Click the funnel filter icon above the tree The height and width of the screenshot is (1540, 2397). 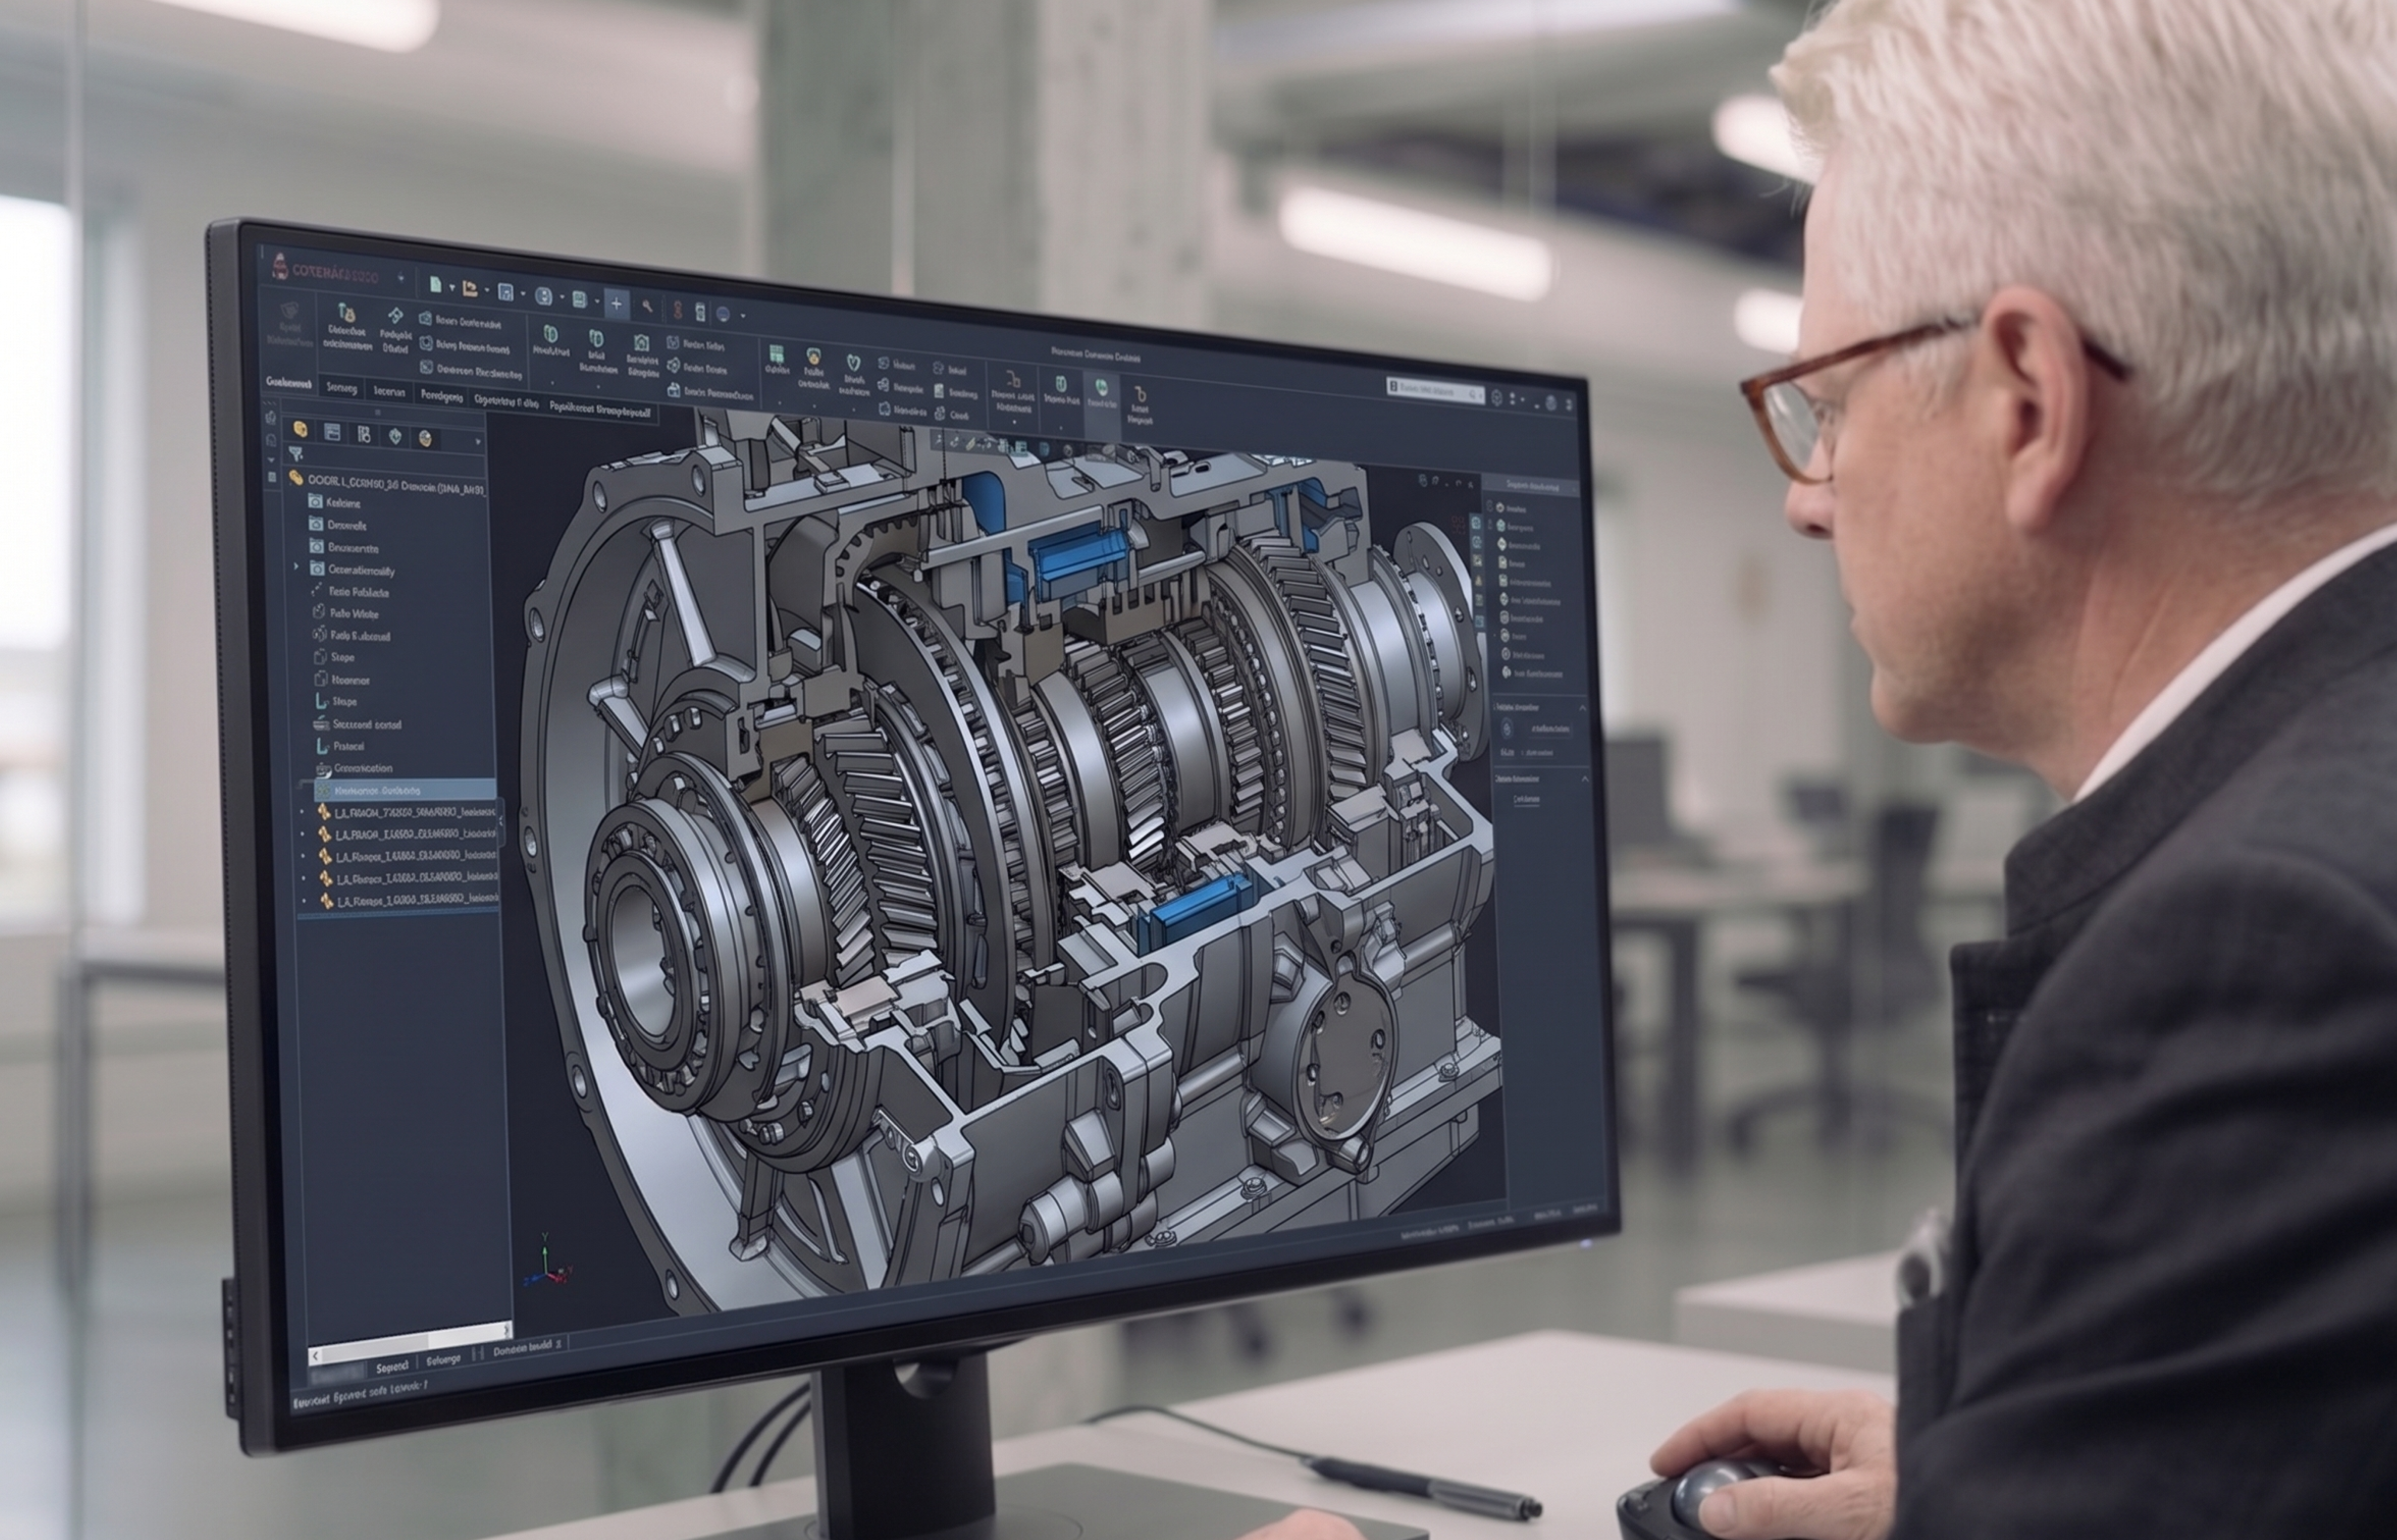click(x=296, y=454)
